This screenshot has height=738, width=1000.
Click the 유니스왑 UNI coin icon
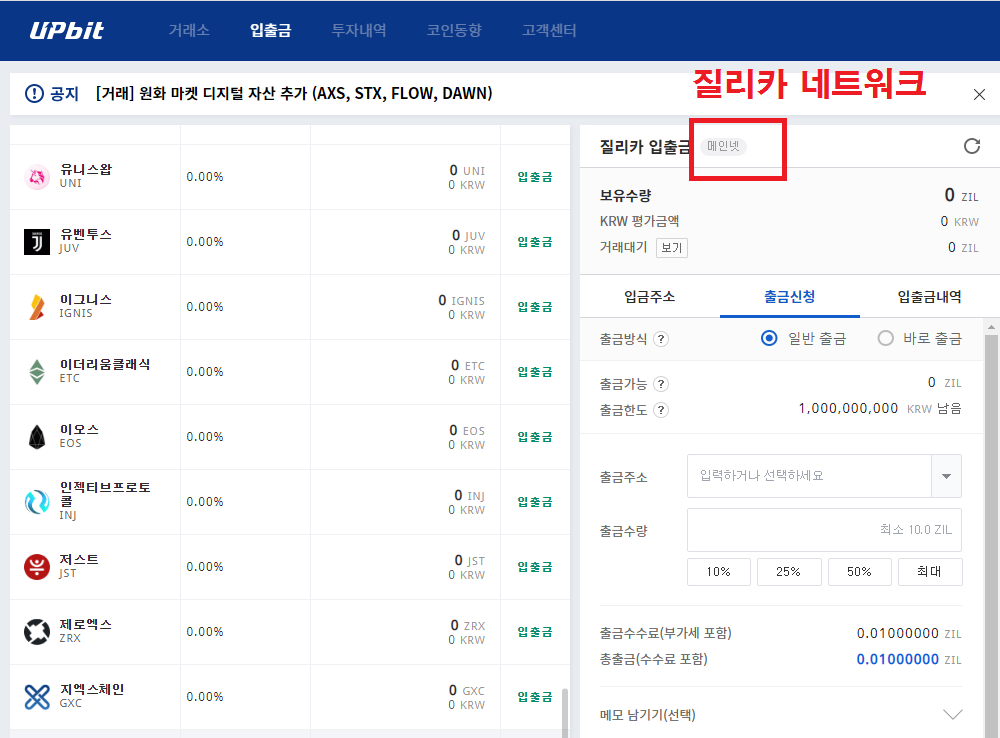pos(37,177)
